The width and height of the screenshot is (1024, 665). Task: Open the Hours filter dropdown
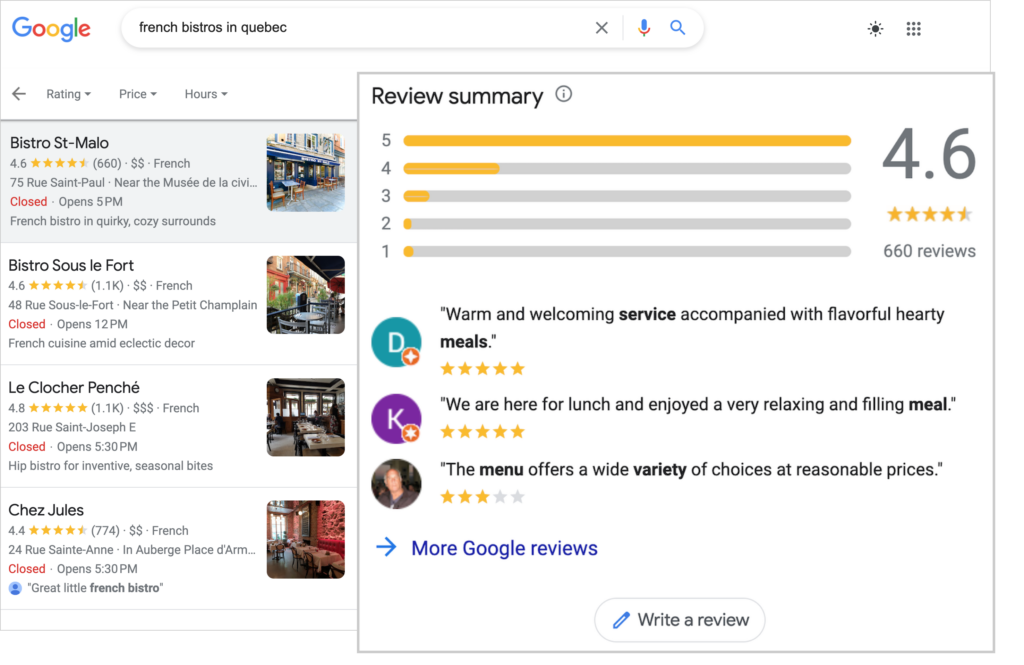point(206,94)
